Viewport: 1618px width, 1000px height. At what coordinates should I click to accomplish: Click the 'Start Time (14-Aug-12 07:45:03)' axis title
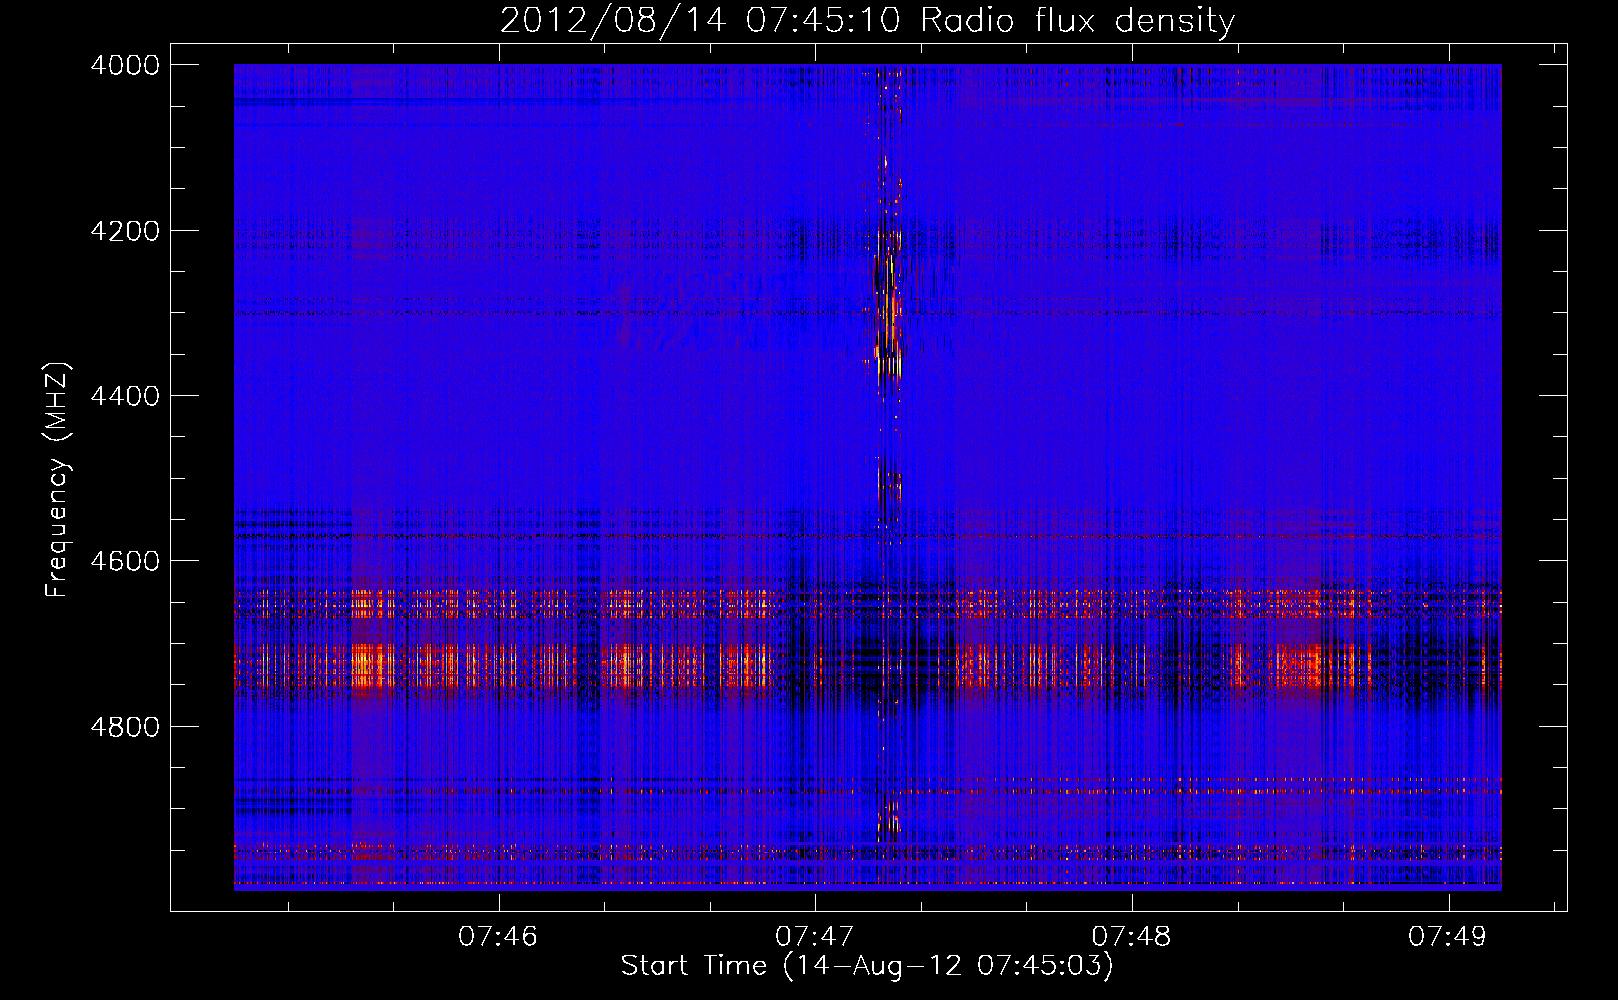coord(867,966)
